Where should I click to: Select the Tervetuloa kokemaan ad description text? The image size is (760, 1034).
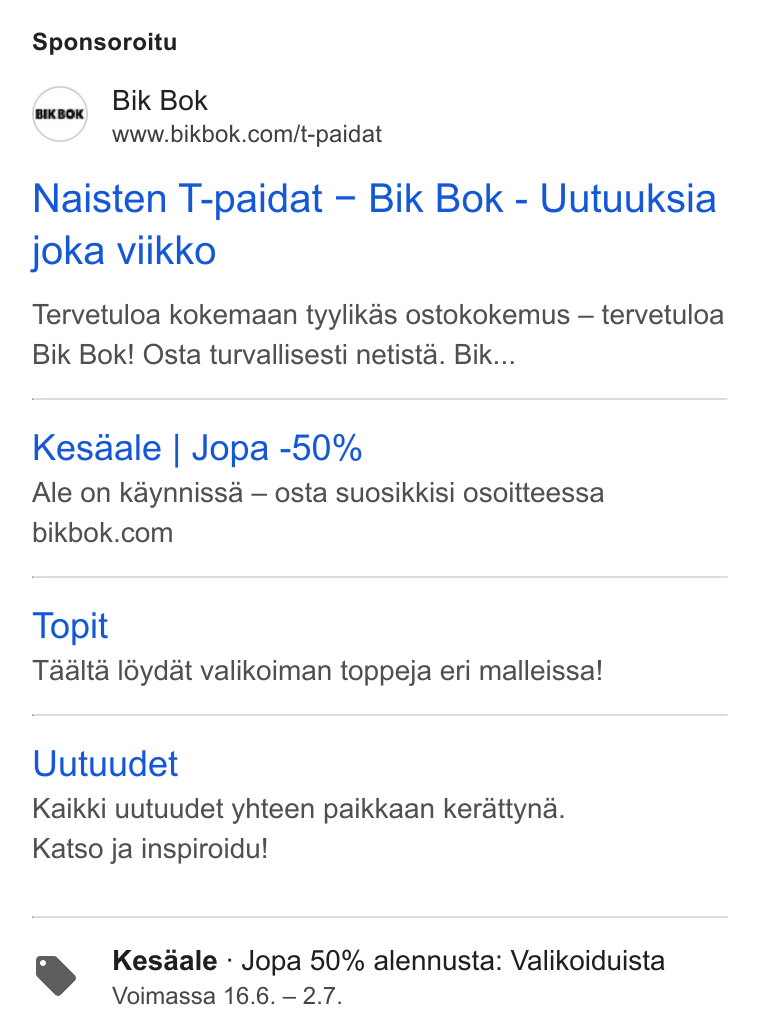click(x=378, y=335)
